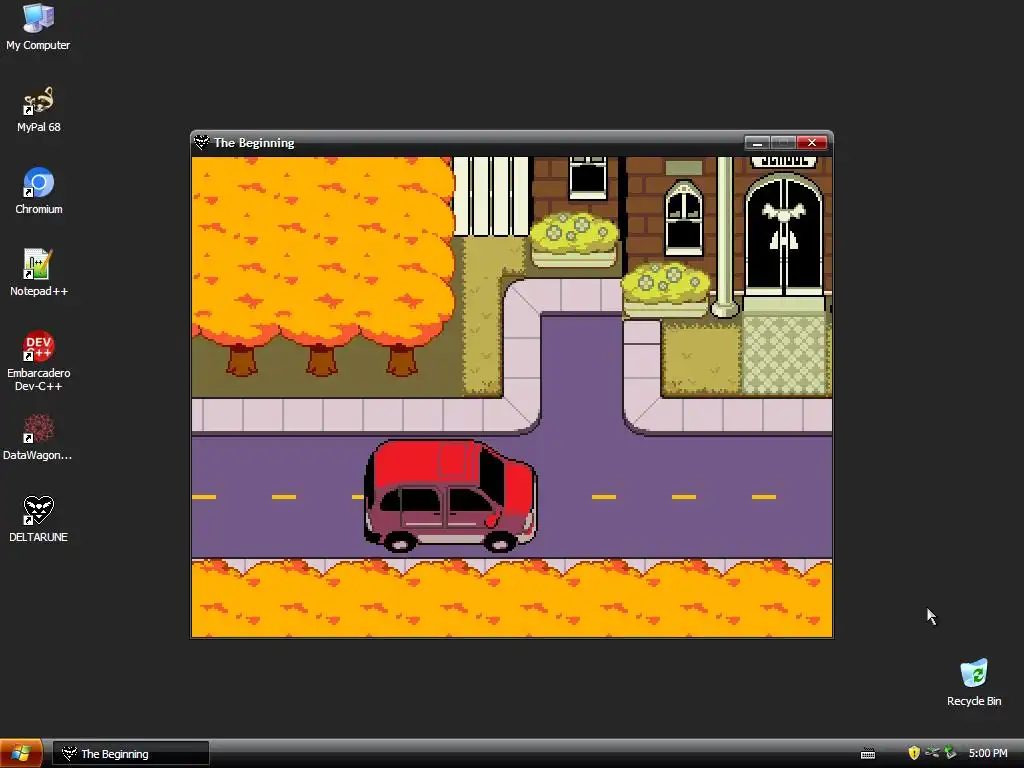Click the Notepad++ desktop shortcut
Screen dimensions: 1024x768
point(38,274)
